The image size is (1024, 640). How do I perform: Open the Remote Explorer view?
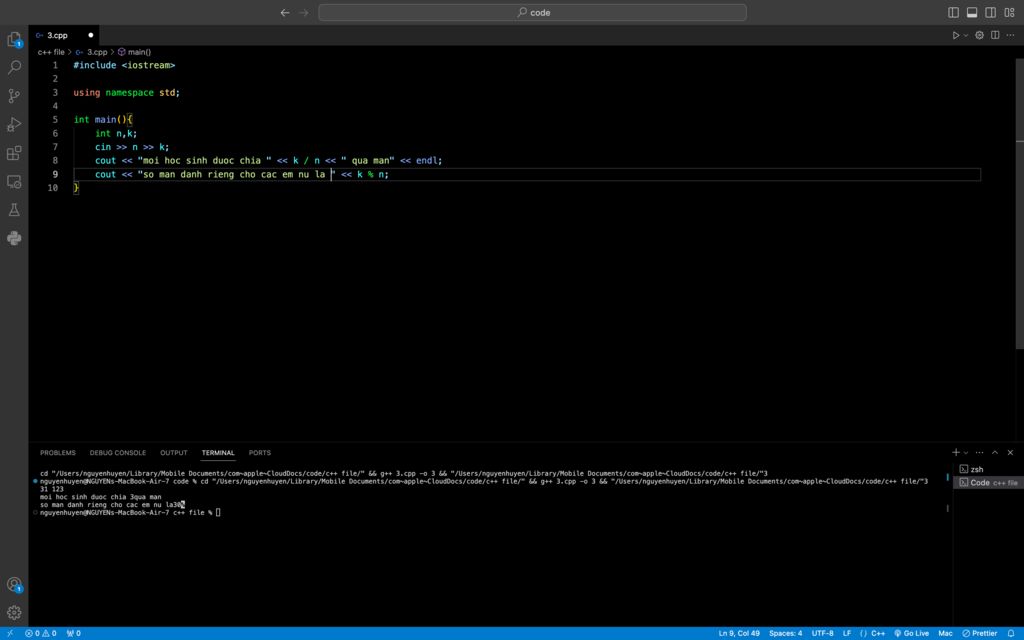click(14, 182)
